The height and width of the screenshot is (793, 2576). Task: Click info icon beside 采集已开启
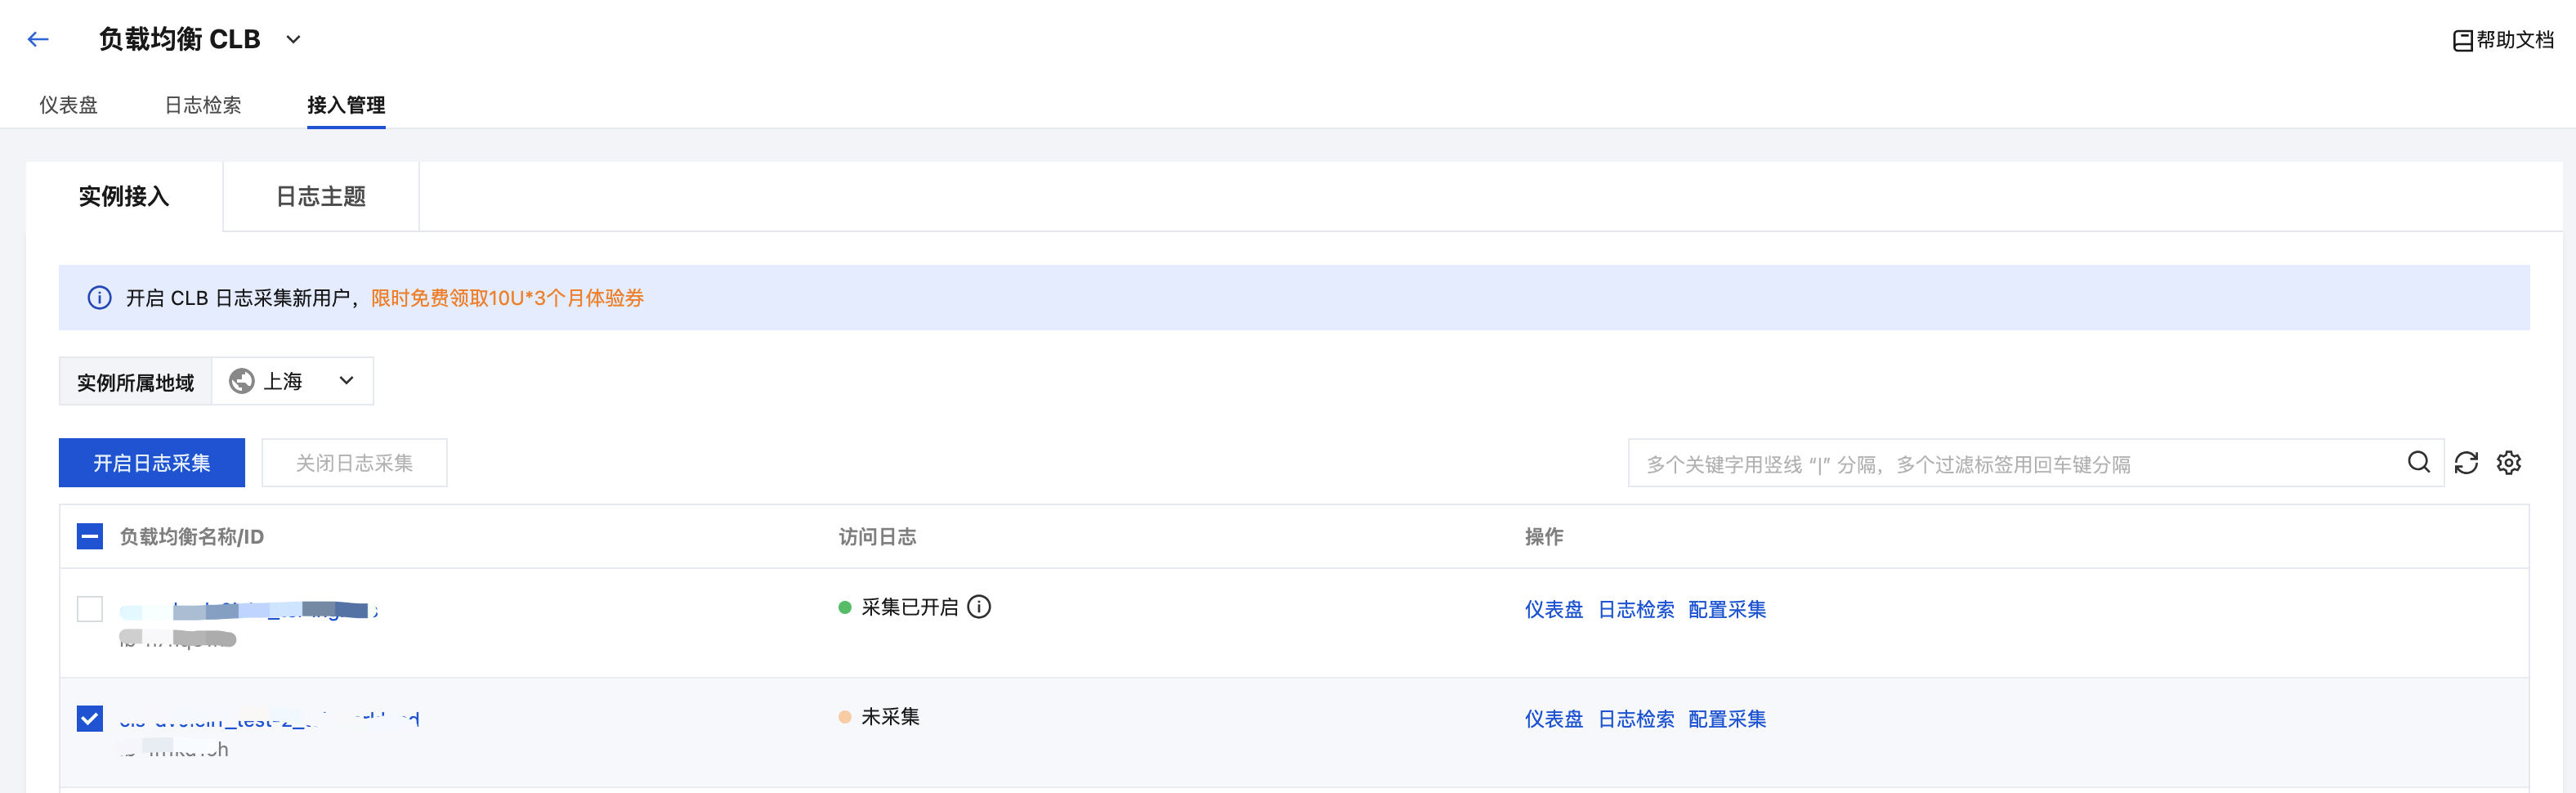point(980,607)
